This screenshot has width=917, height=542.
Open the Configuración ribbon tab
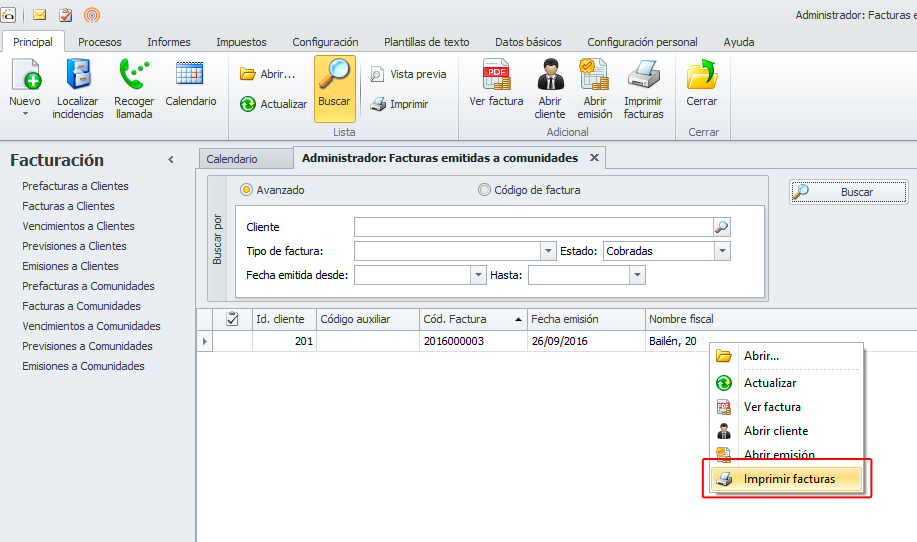click(325, 42)
